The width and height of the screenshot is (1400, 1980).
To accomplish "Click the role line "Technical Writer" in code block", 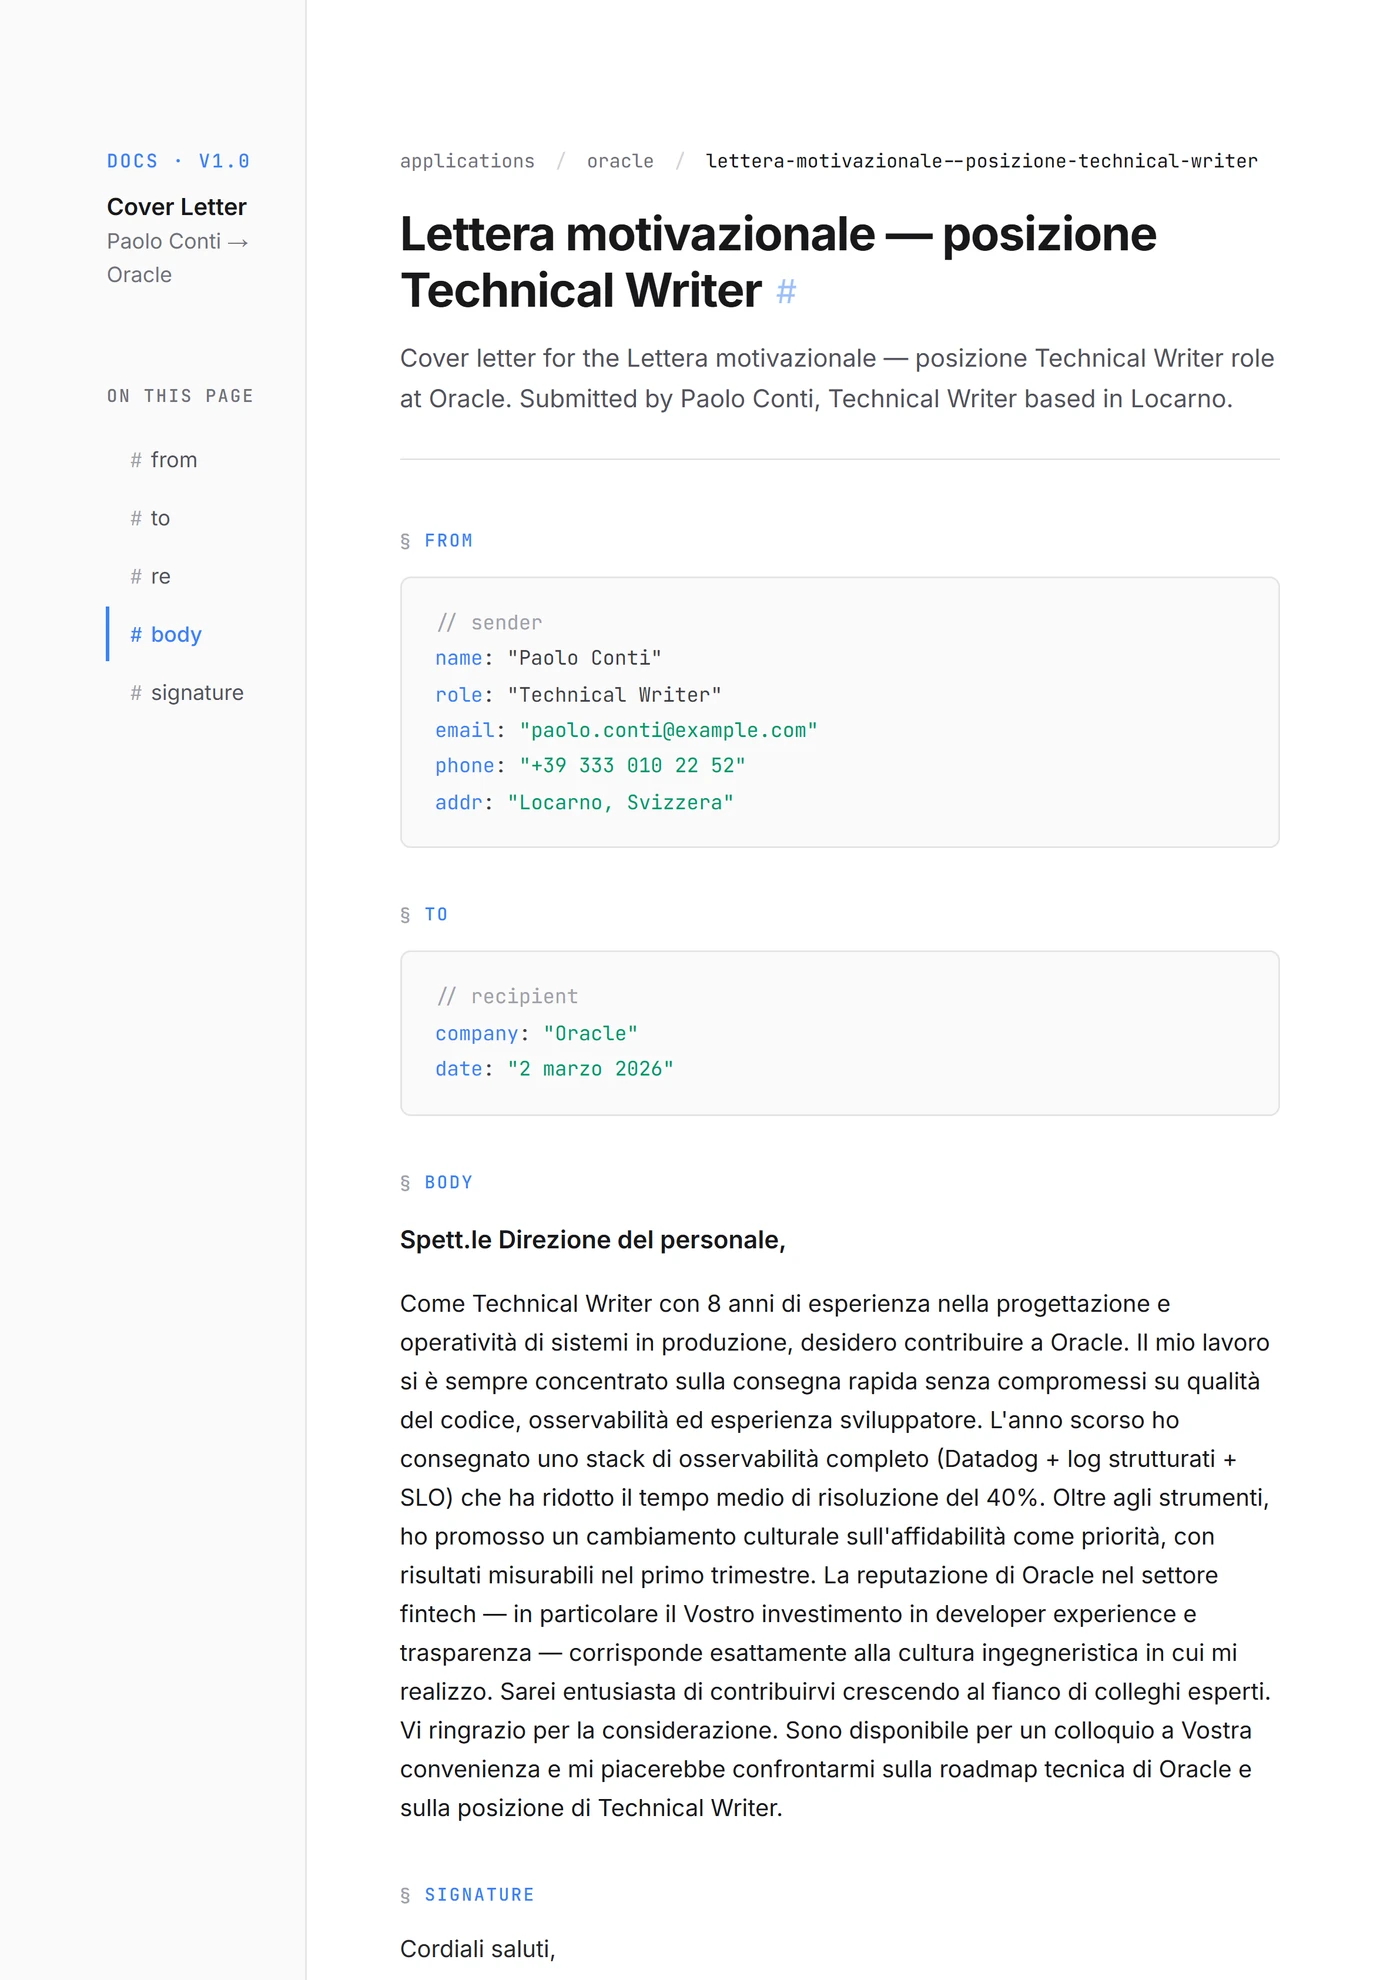I will coord(578,695).
